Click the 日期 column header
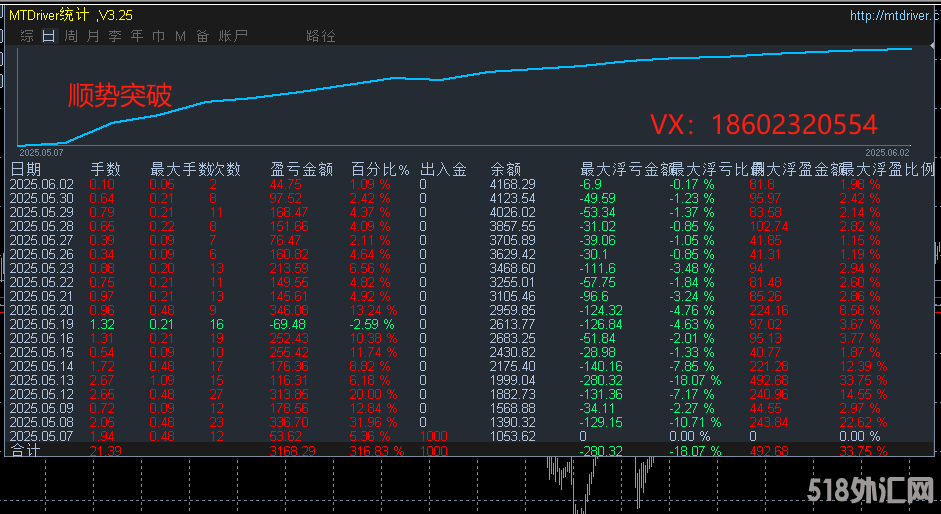The image size is (941, 514). tap(26, 170)
